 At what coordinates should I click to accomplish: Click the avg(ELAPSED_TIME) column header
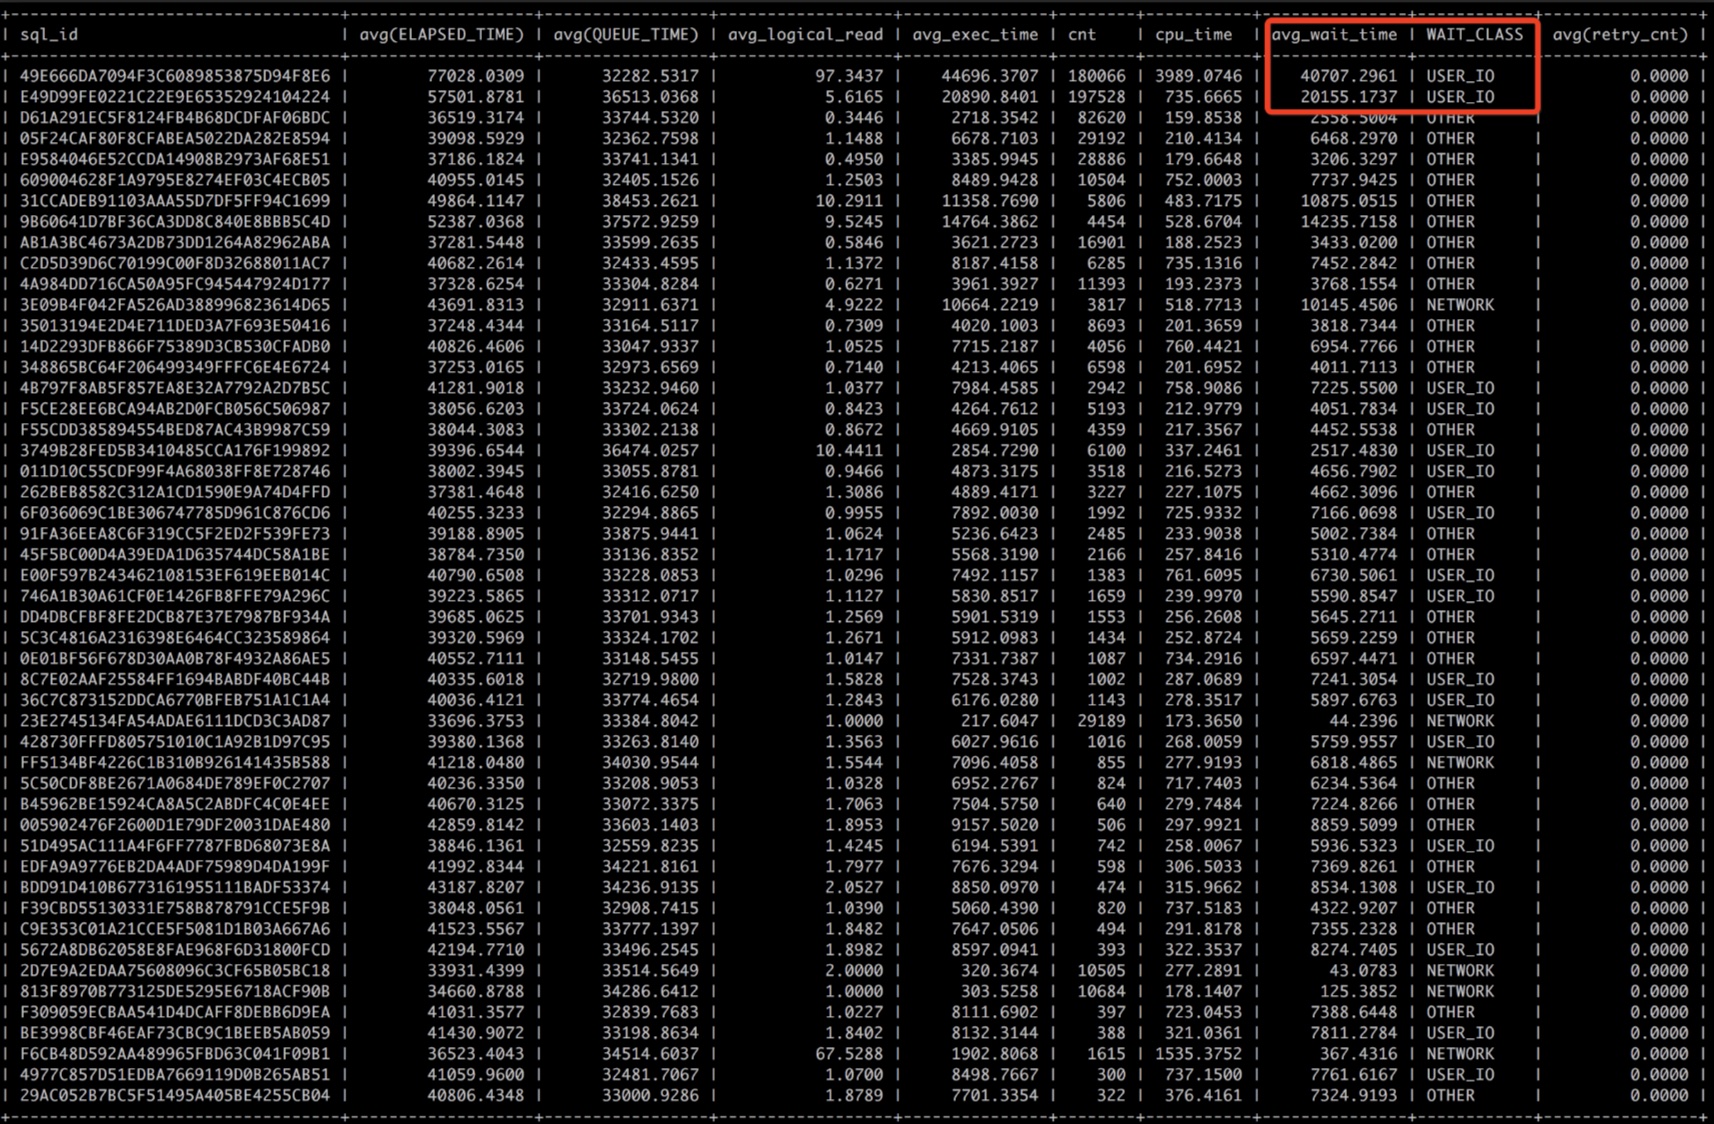(x=441, y=34)
